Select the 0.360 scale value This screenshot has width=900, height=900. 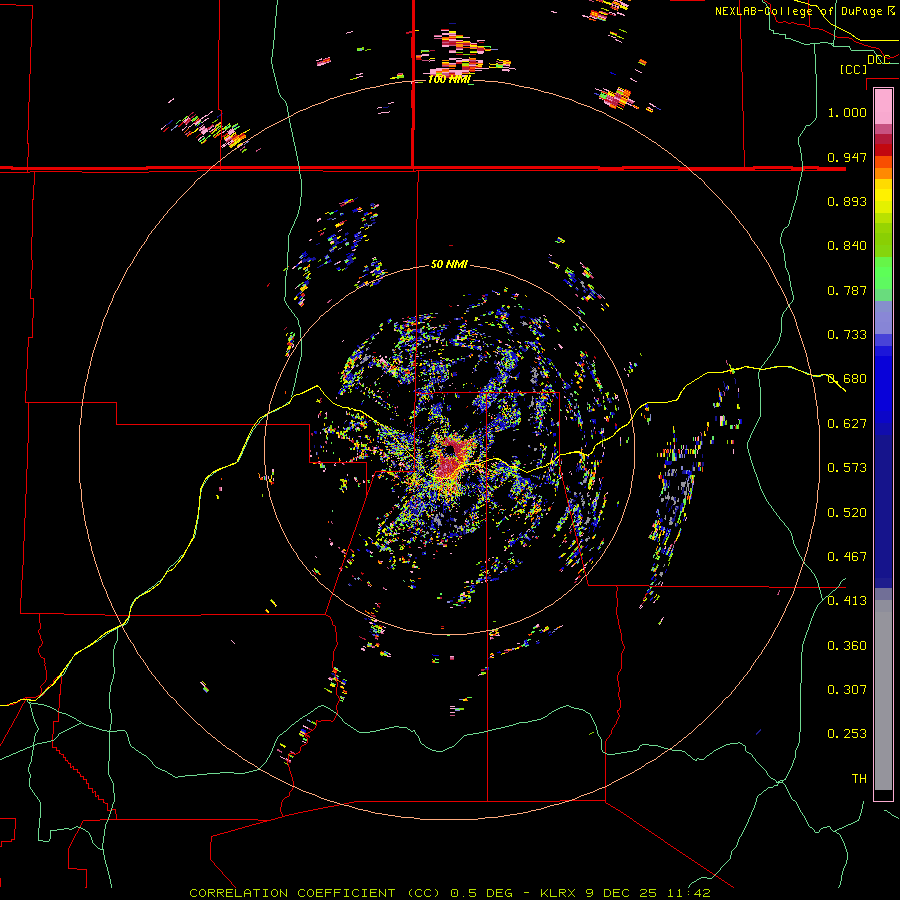coord(847,646)
